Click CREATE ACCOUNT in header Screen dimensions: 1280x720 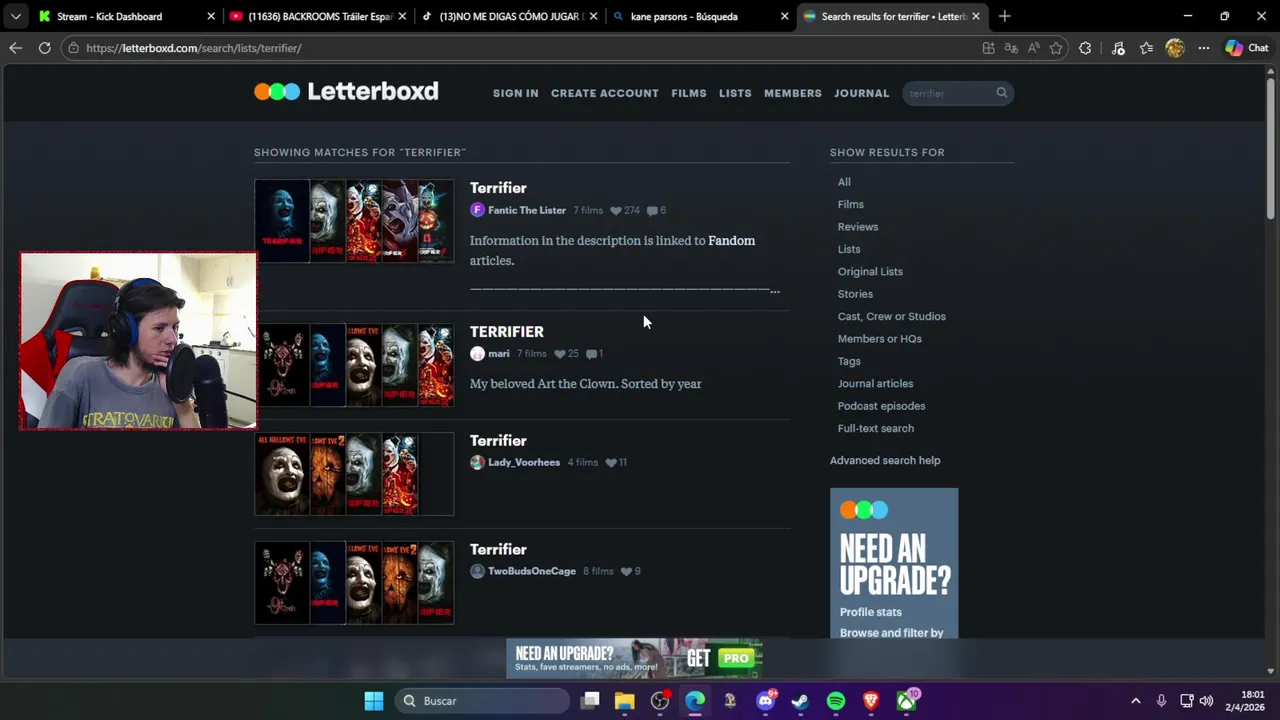[605, 93]
